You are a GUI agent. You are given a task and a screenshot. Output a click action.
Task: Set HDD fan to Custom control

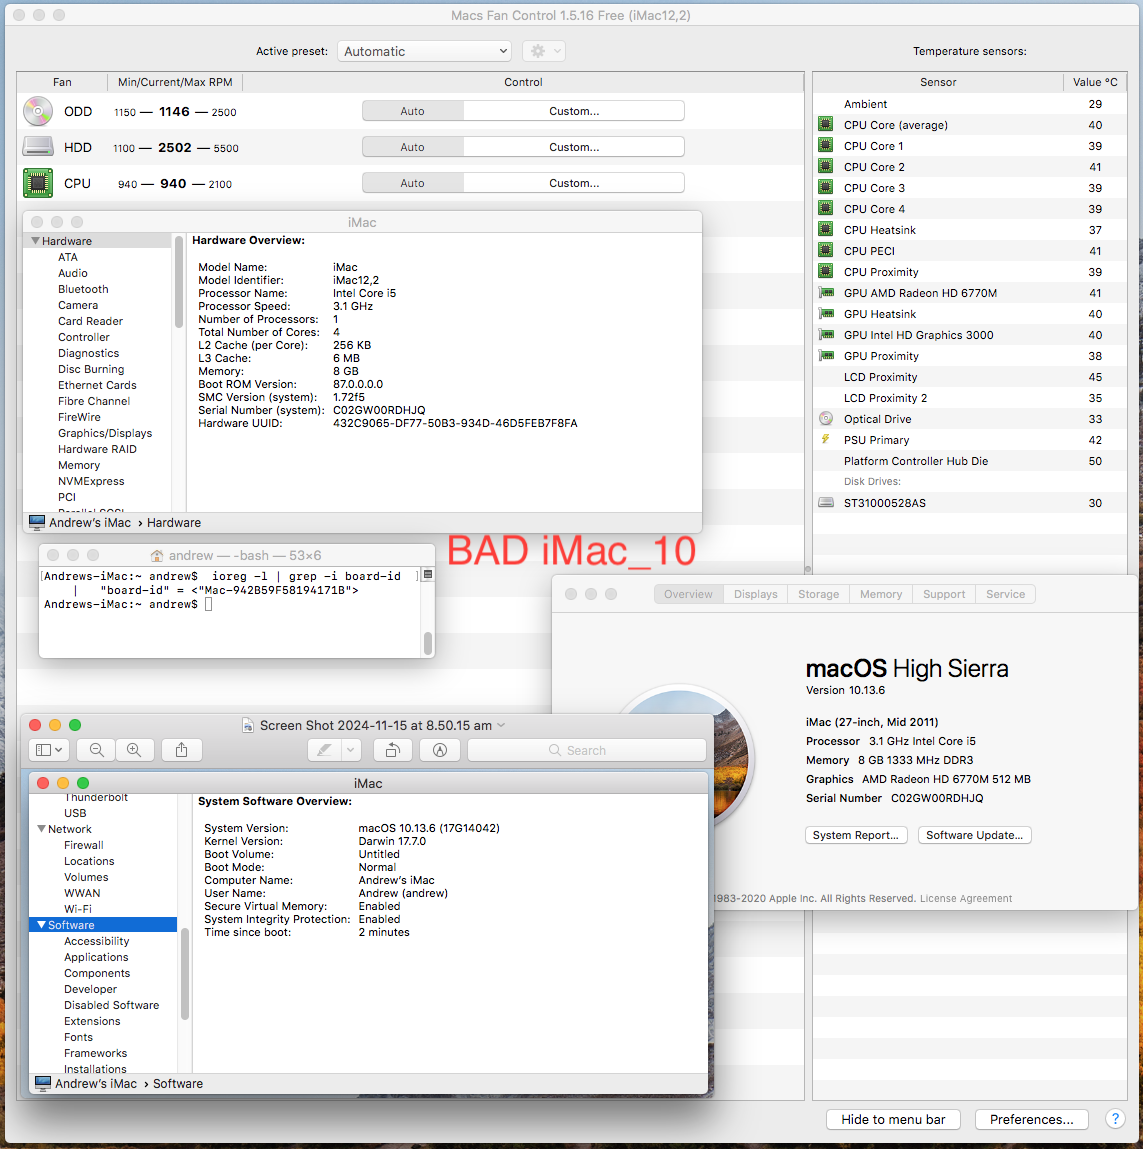pos(574,147)
